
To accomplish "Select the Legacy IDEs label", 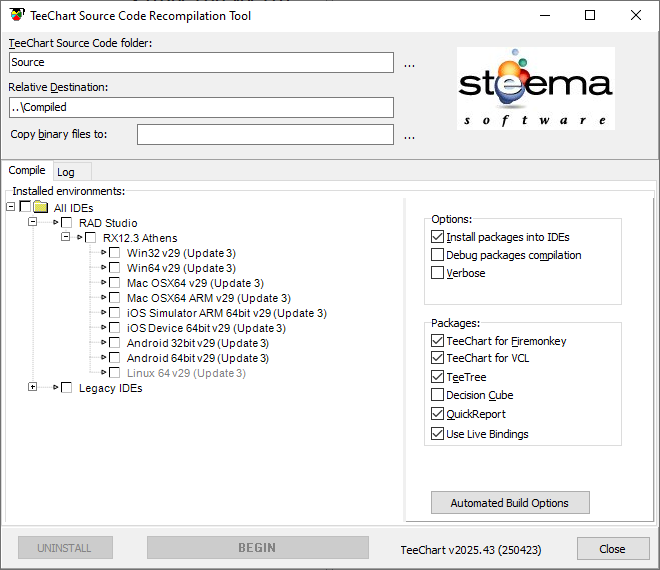I will [x=111, y=388].
